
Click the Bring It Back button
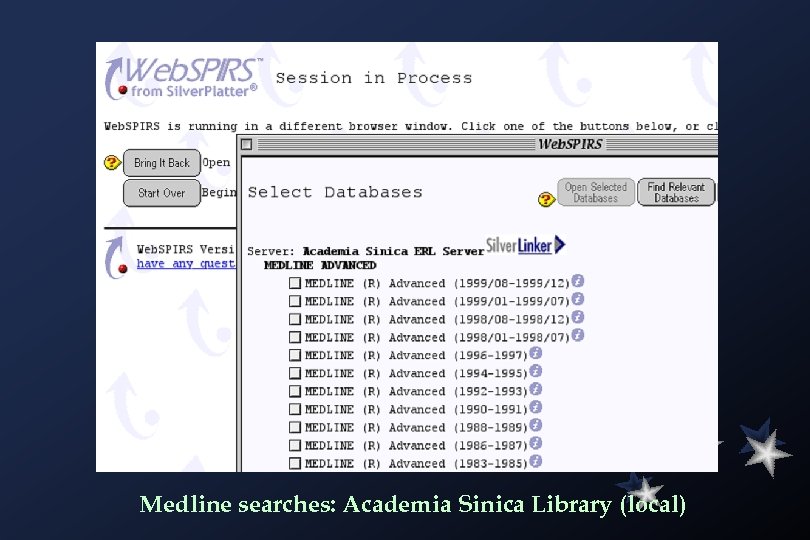coord(162,163)
